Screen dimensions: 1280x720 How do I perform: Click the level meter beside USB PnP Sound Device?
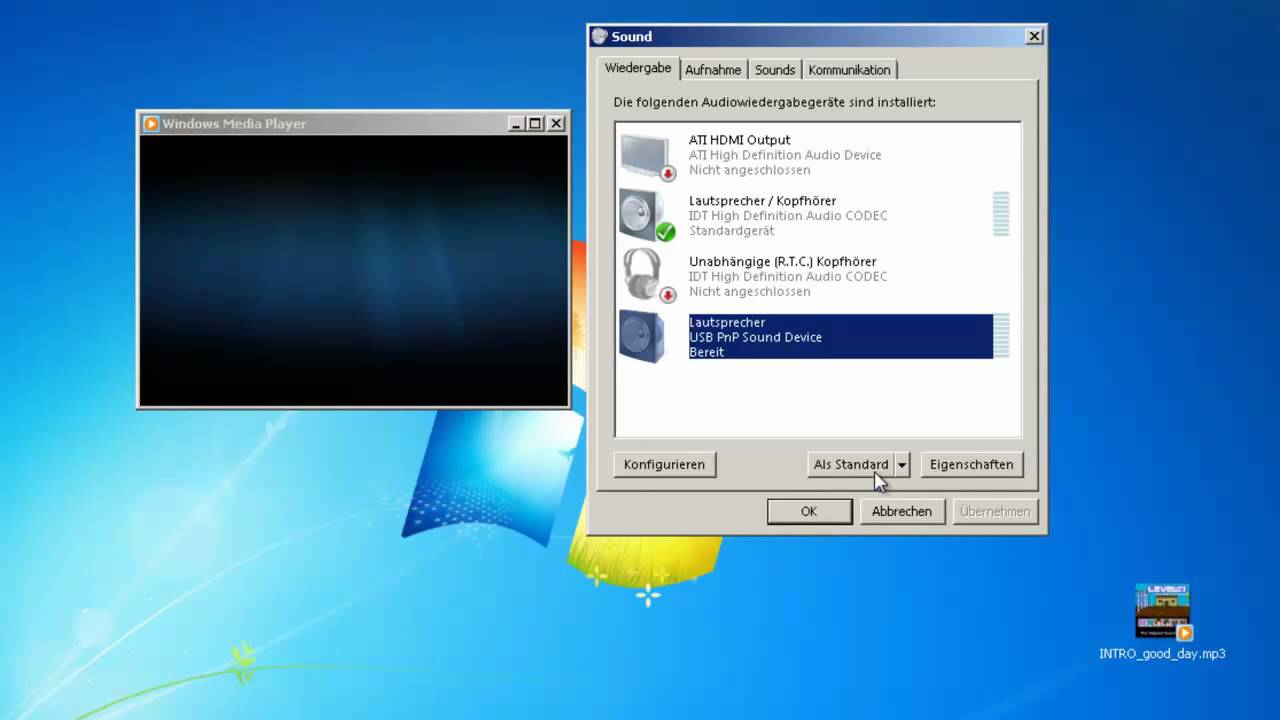tap(1001, 335)
